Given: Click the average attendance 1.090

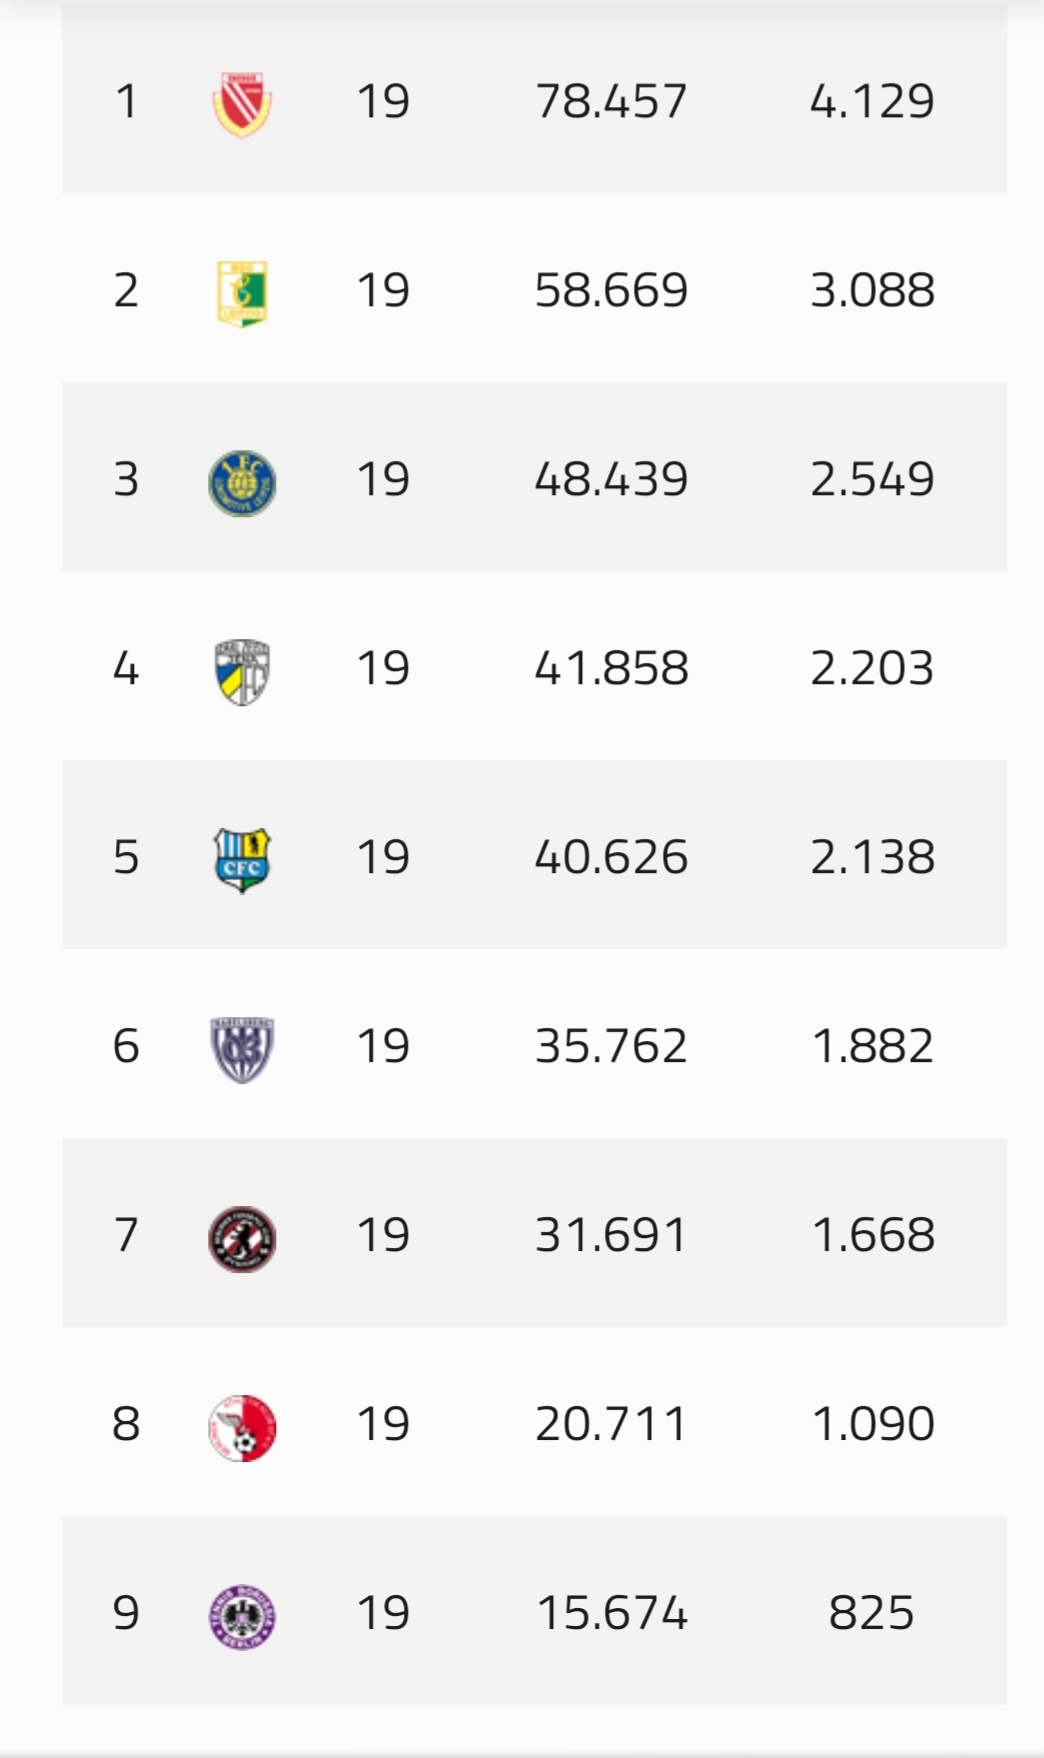Looking at the screenshot, I should coord(872,1424).
